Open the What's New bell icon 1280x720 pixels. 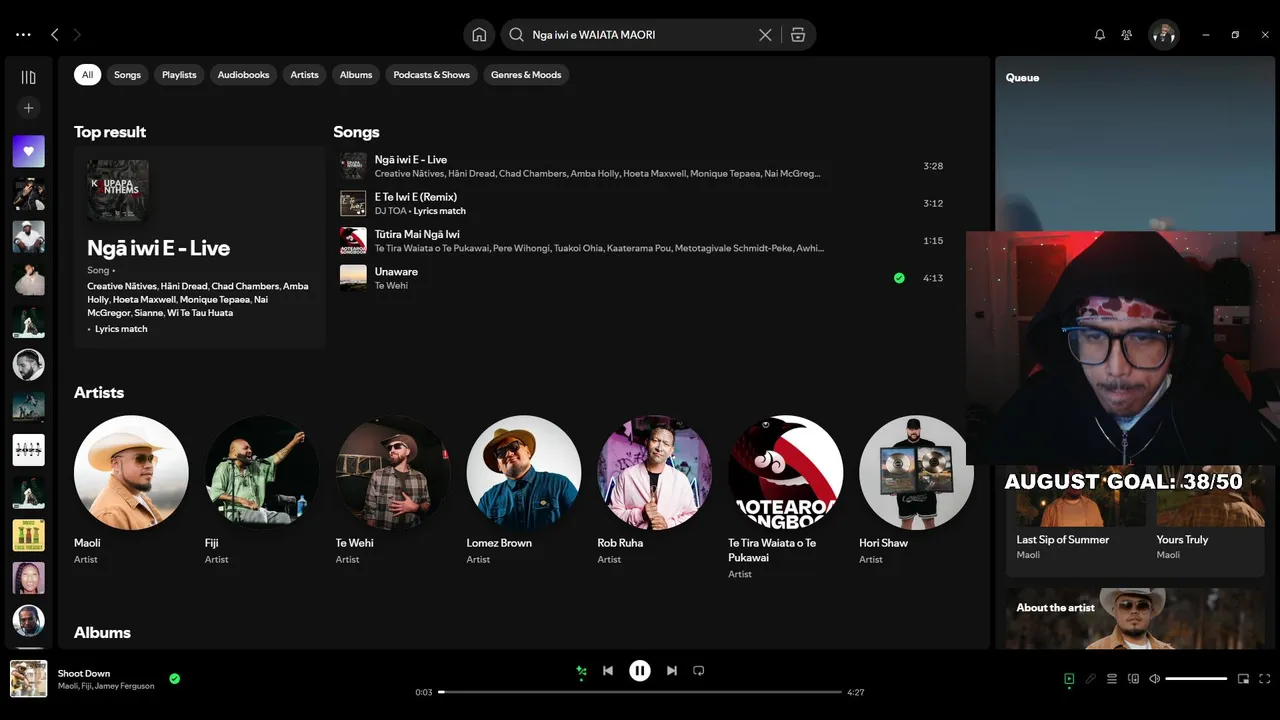pos(1100,35)
